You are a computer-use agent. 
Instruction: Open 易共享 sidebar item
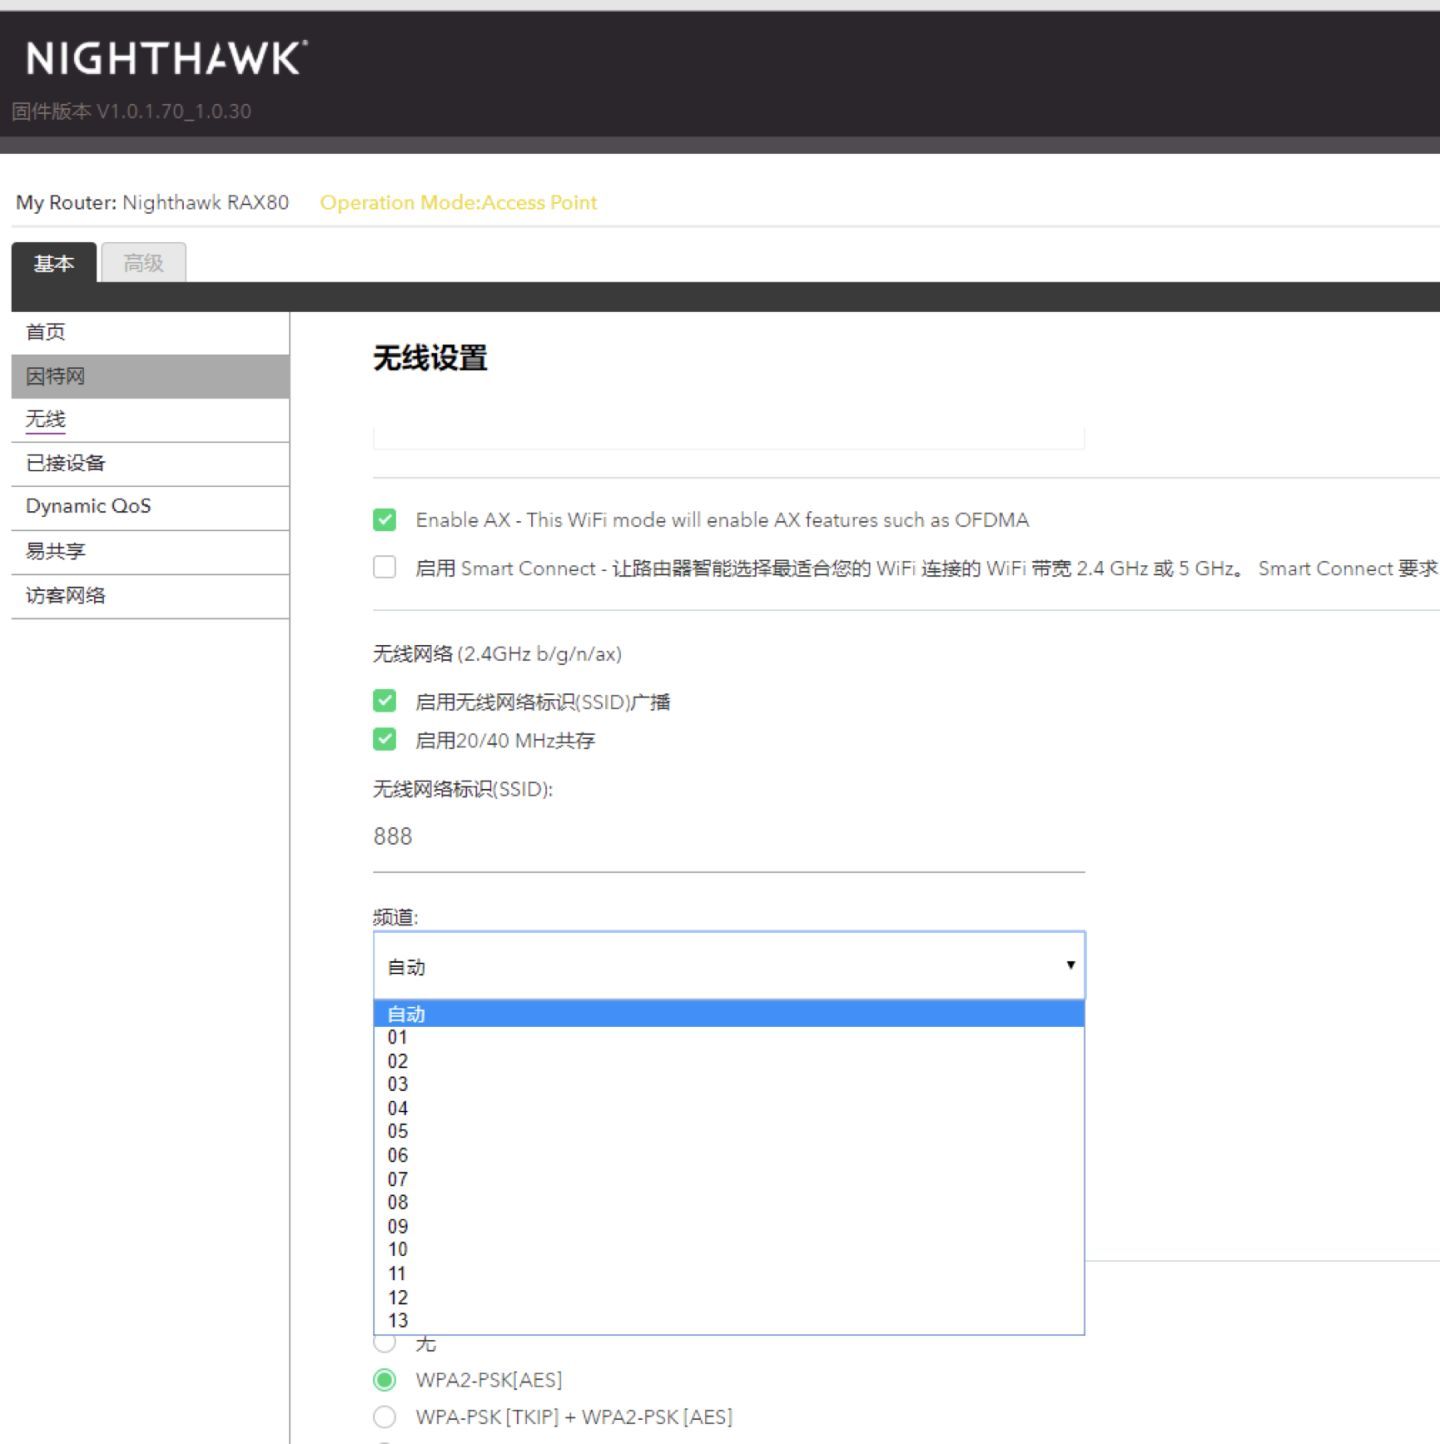click(150, 551)
